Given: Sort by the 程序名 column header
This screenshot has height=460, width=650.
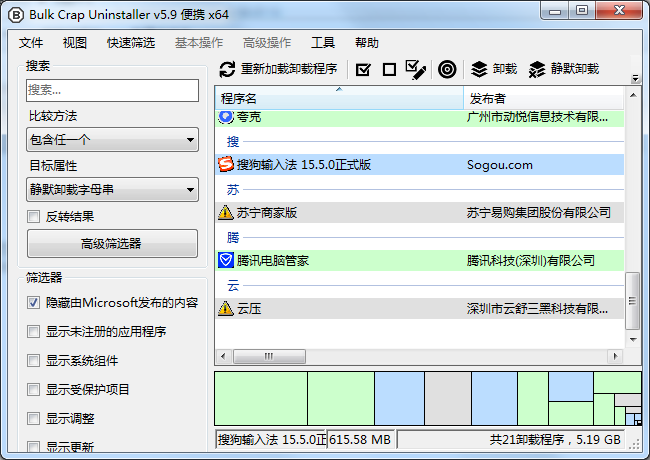Looking at the screenshot, I should click(x=339, y=98).
